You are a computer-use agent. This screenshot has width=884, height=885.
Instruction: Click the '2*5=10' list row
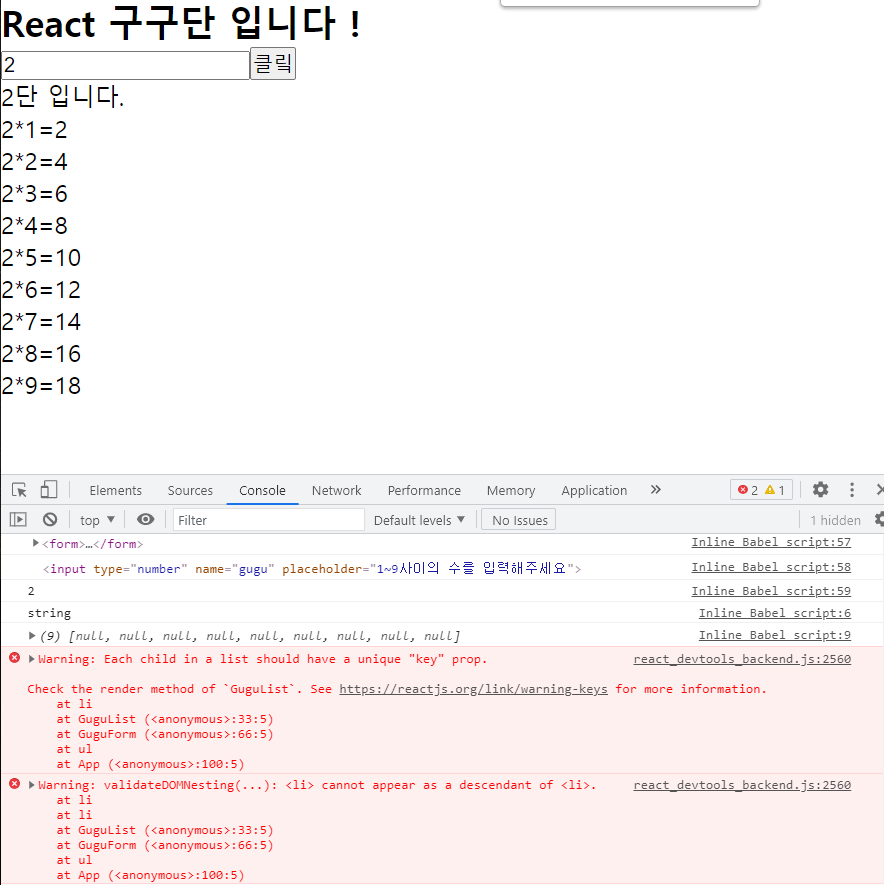41,258
